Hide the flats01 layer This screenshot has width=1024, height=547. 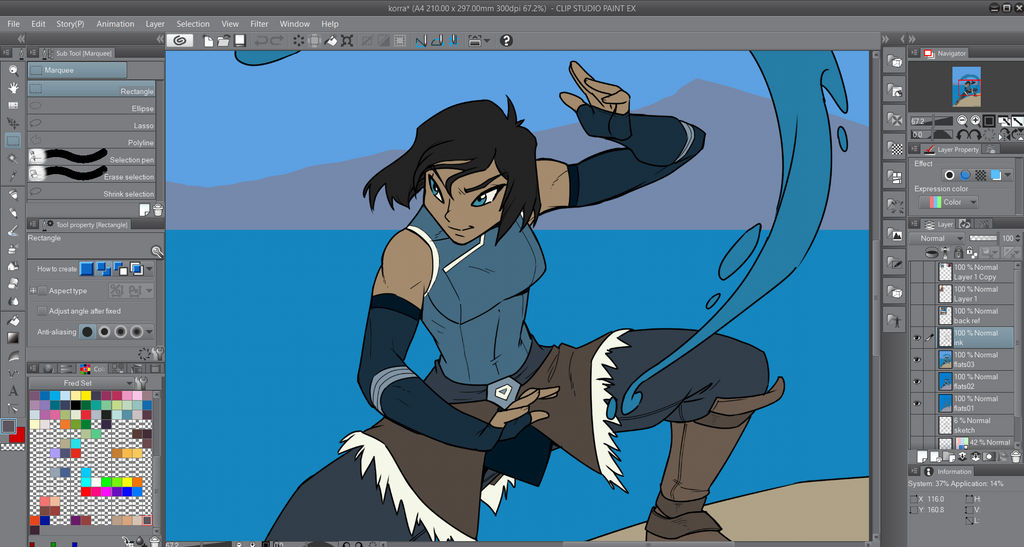click(x=916, y=403)
